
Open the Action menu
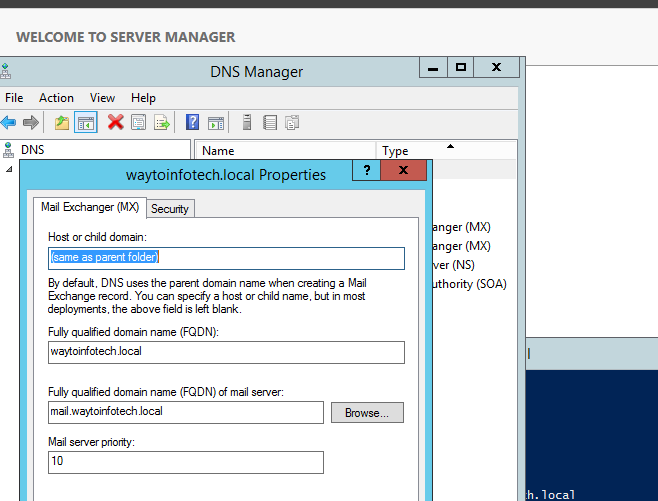point(56,98)
